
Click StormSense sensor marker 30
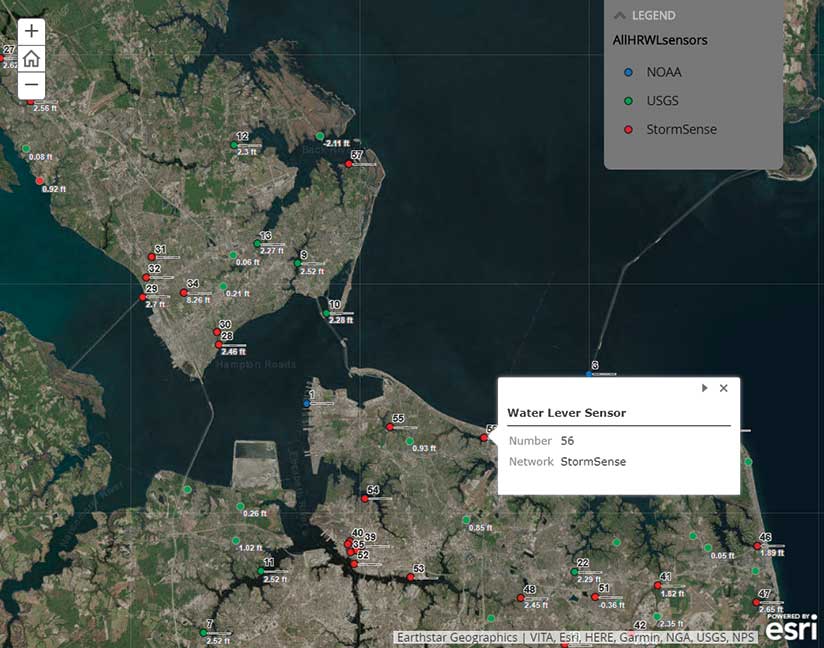coord(217,332)
